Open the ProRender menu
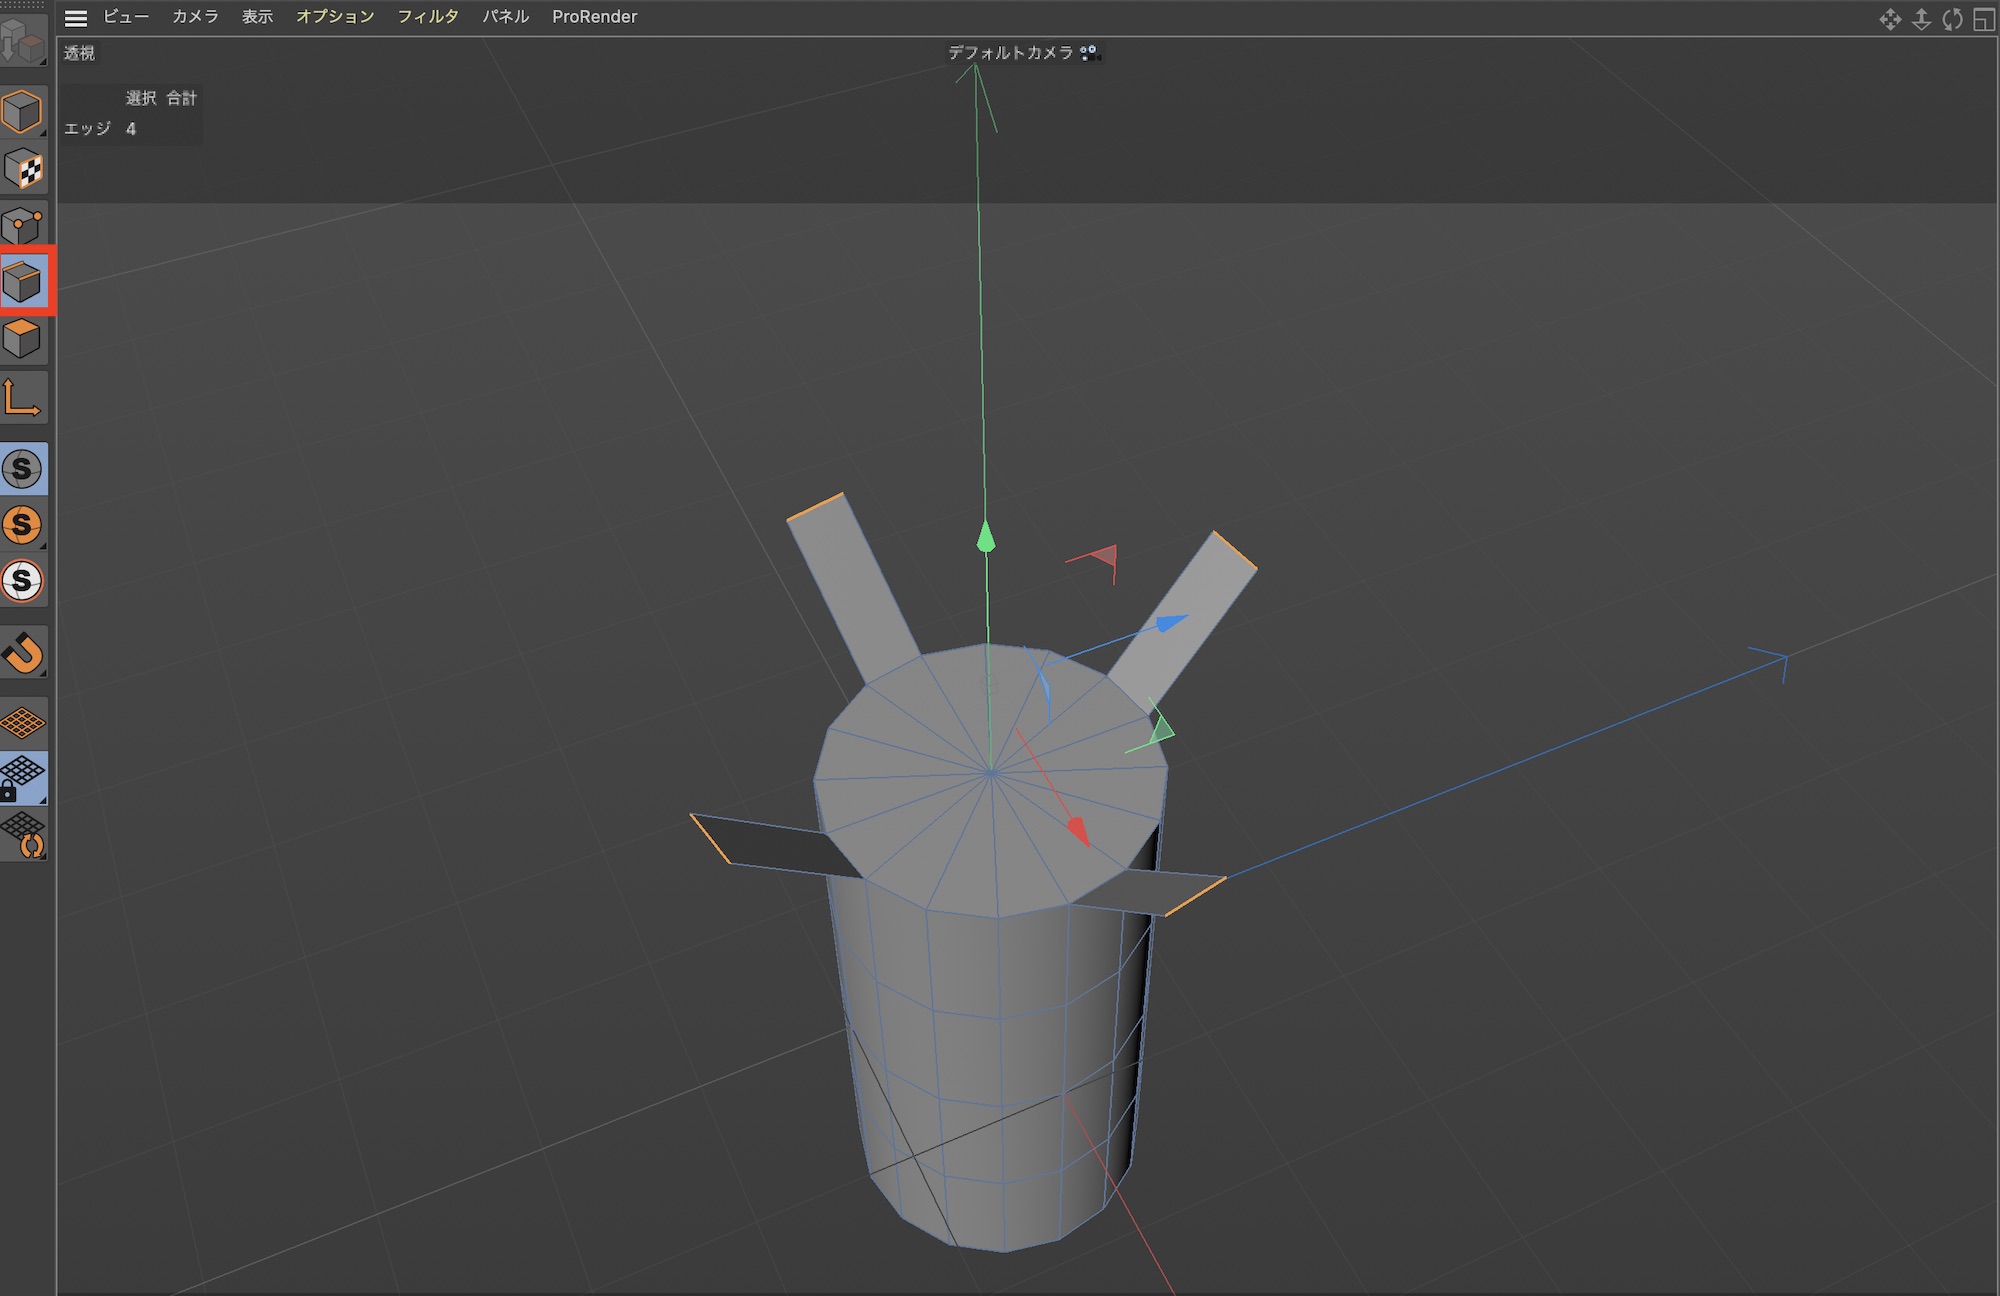 594,17
